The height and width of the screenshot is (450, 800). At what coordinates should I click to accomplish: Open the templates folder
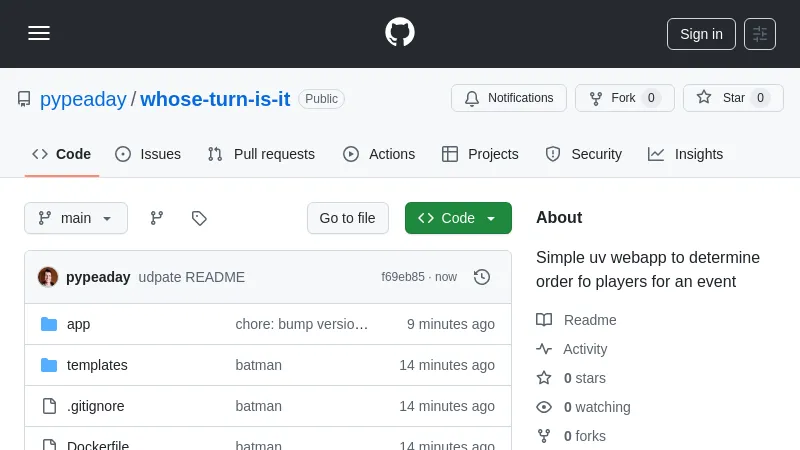tap(97, 365)
